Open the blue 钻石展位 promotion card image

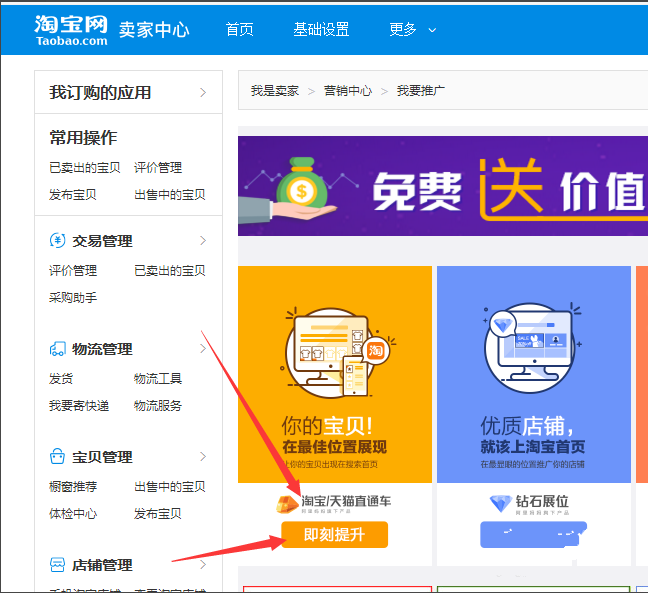[534, 374]
